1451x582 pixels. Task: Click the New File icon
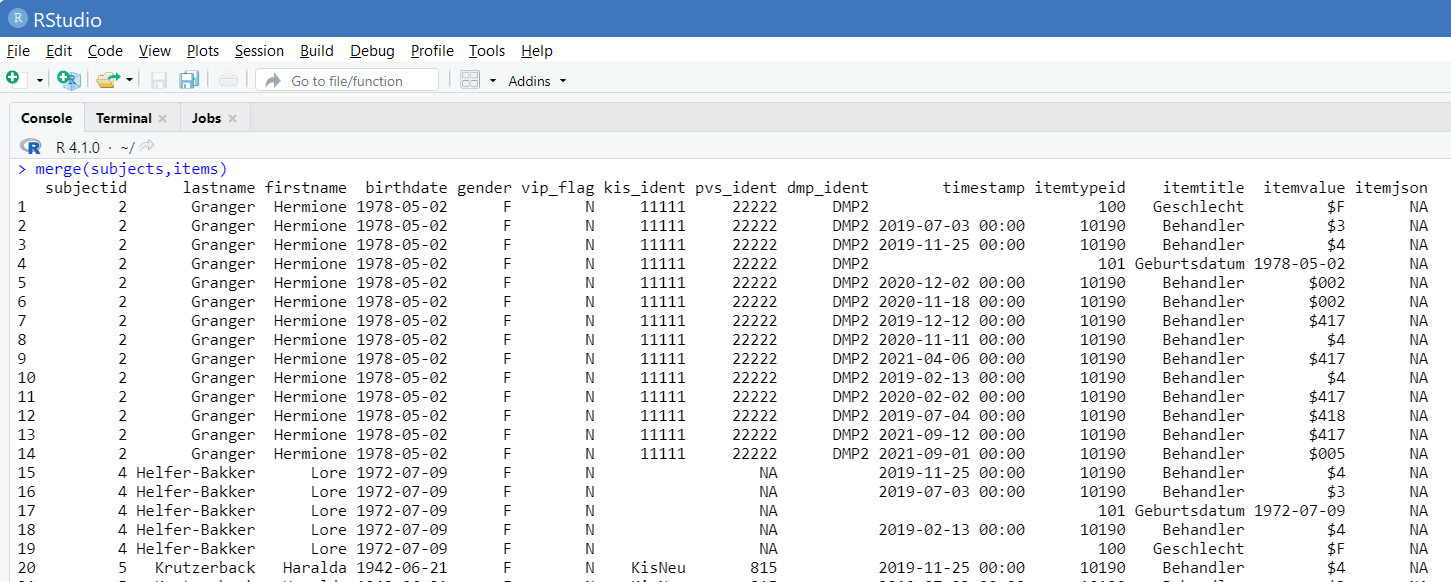point(13,80)
